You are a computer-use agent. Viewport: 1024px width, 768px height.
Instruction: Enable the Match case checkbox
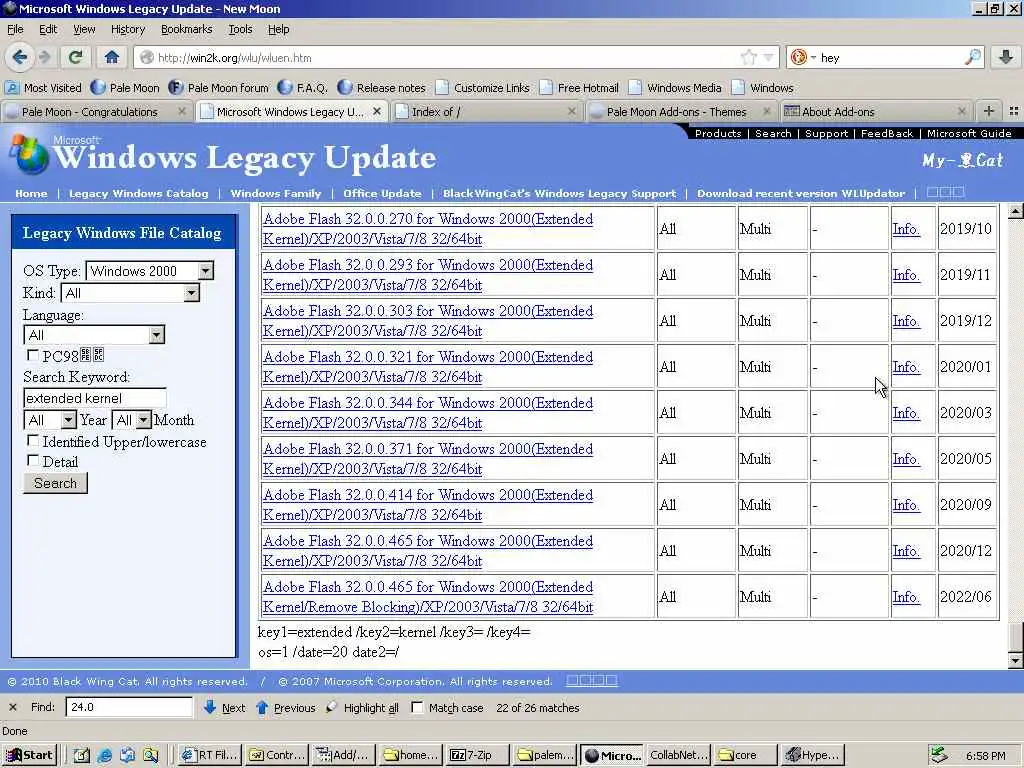coord(417,707)
